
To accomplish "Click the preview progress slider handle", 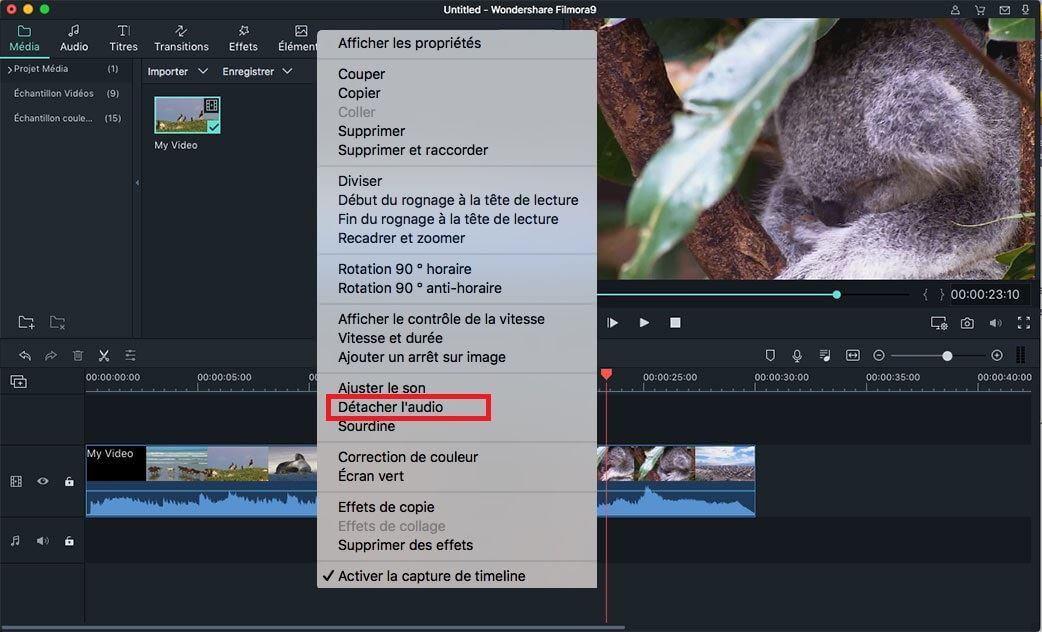I will coord(837,294).
